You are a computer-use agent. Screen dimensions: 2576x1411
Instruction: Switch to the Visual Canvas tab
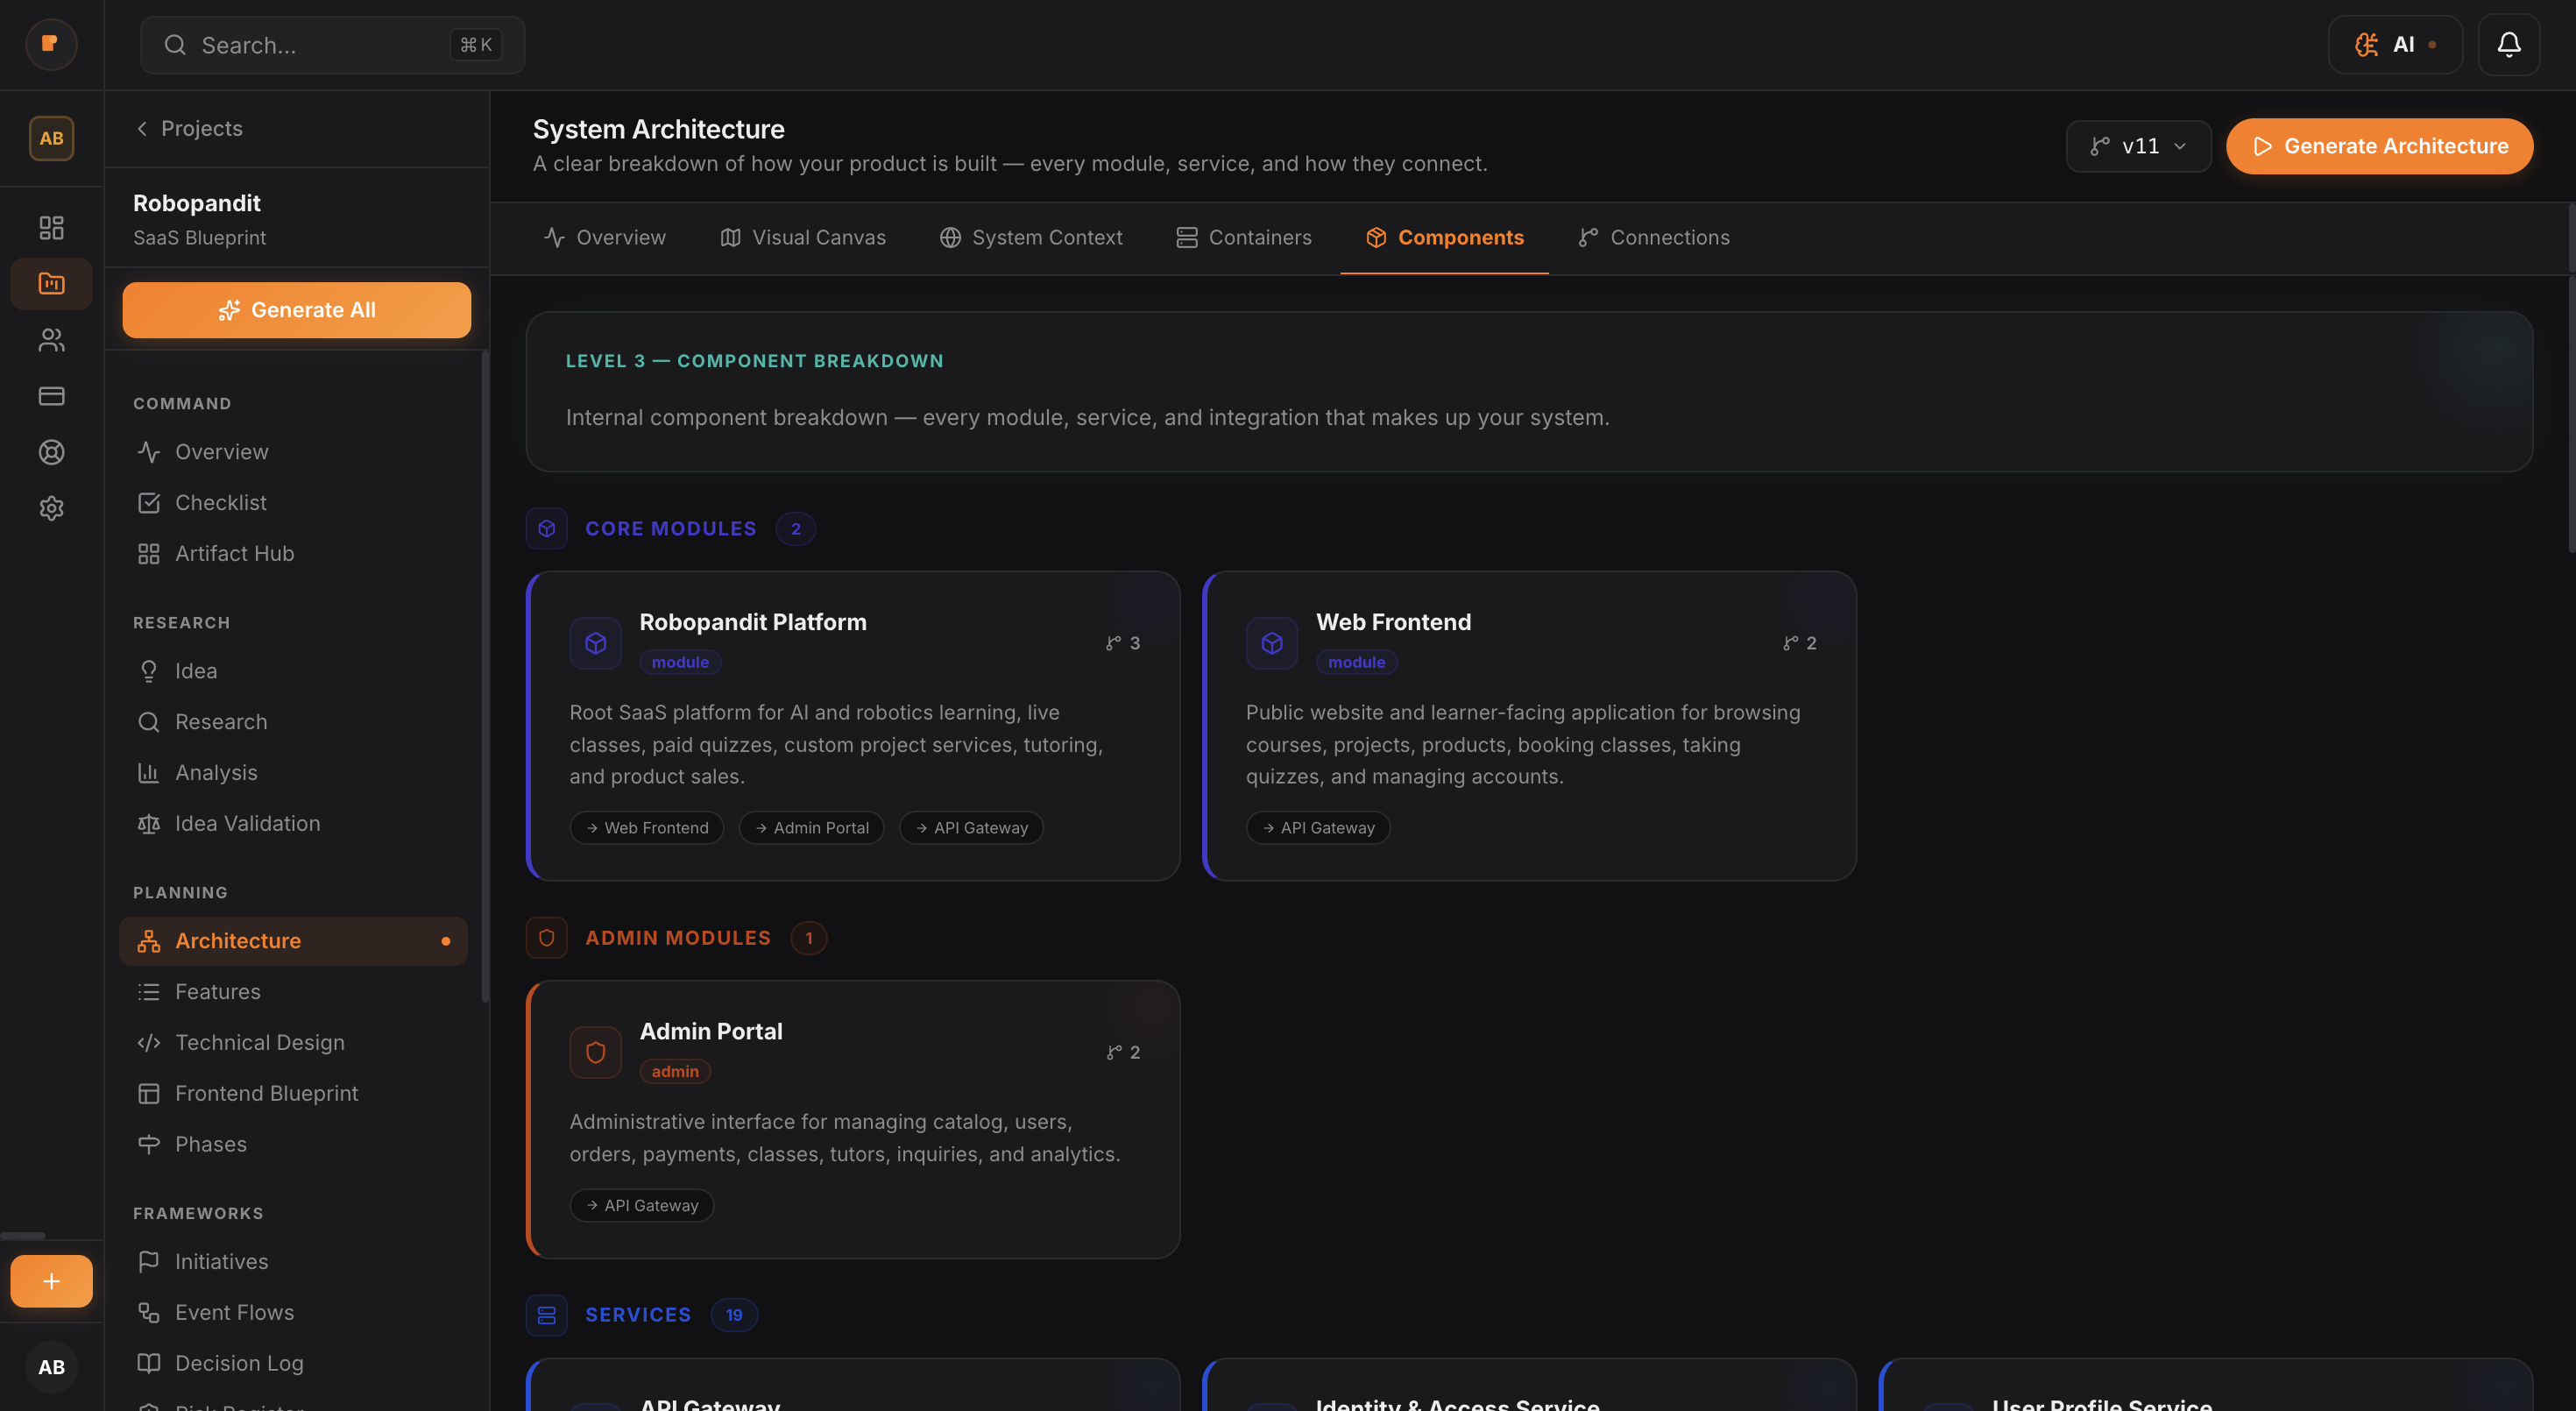tap(803, 237)
